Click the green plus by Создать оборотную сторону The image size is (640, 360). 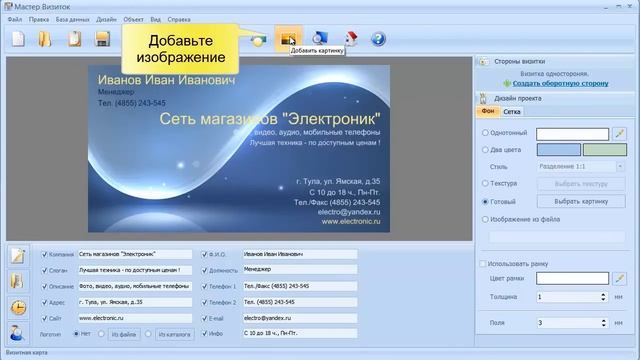[507, 83]
